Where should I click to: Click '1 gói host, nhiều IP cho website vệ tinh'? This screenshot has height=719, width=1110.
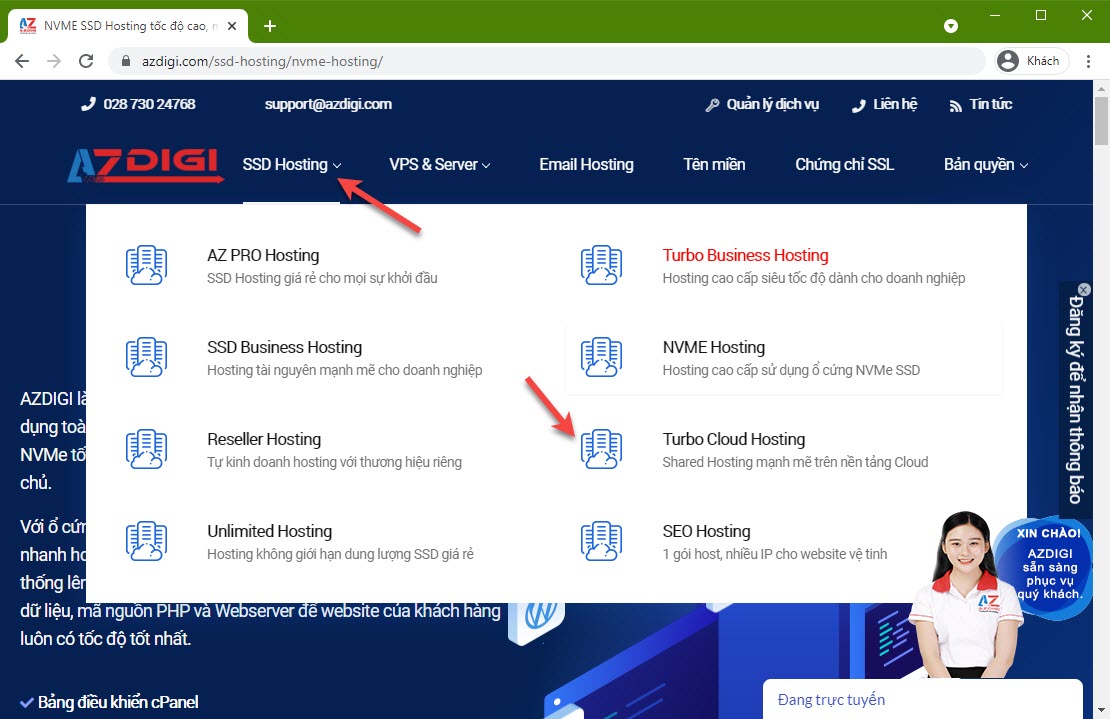pos(774,554)
